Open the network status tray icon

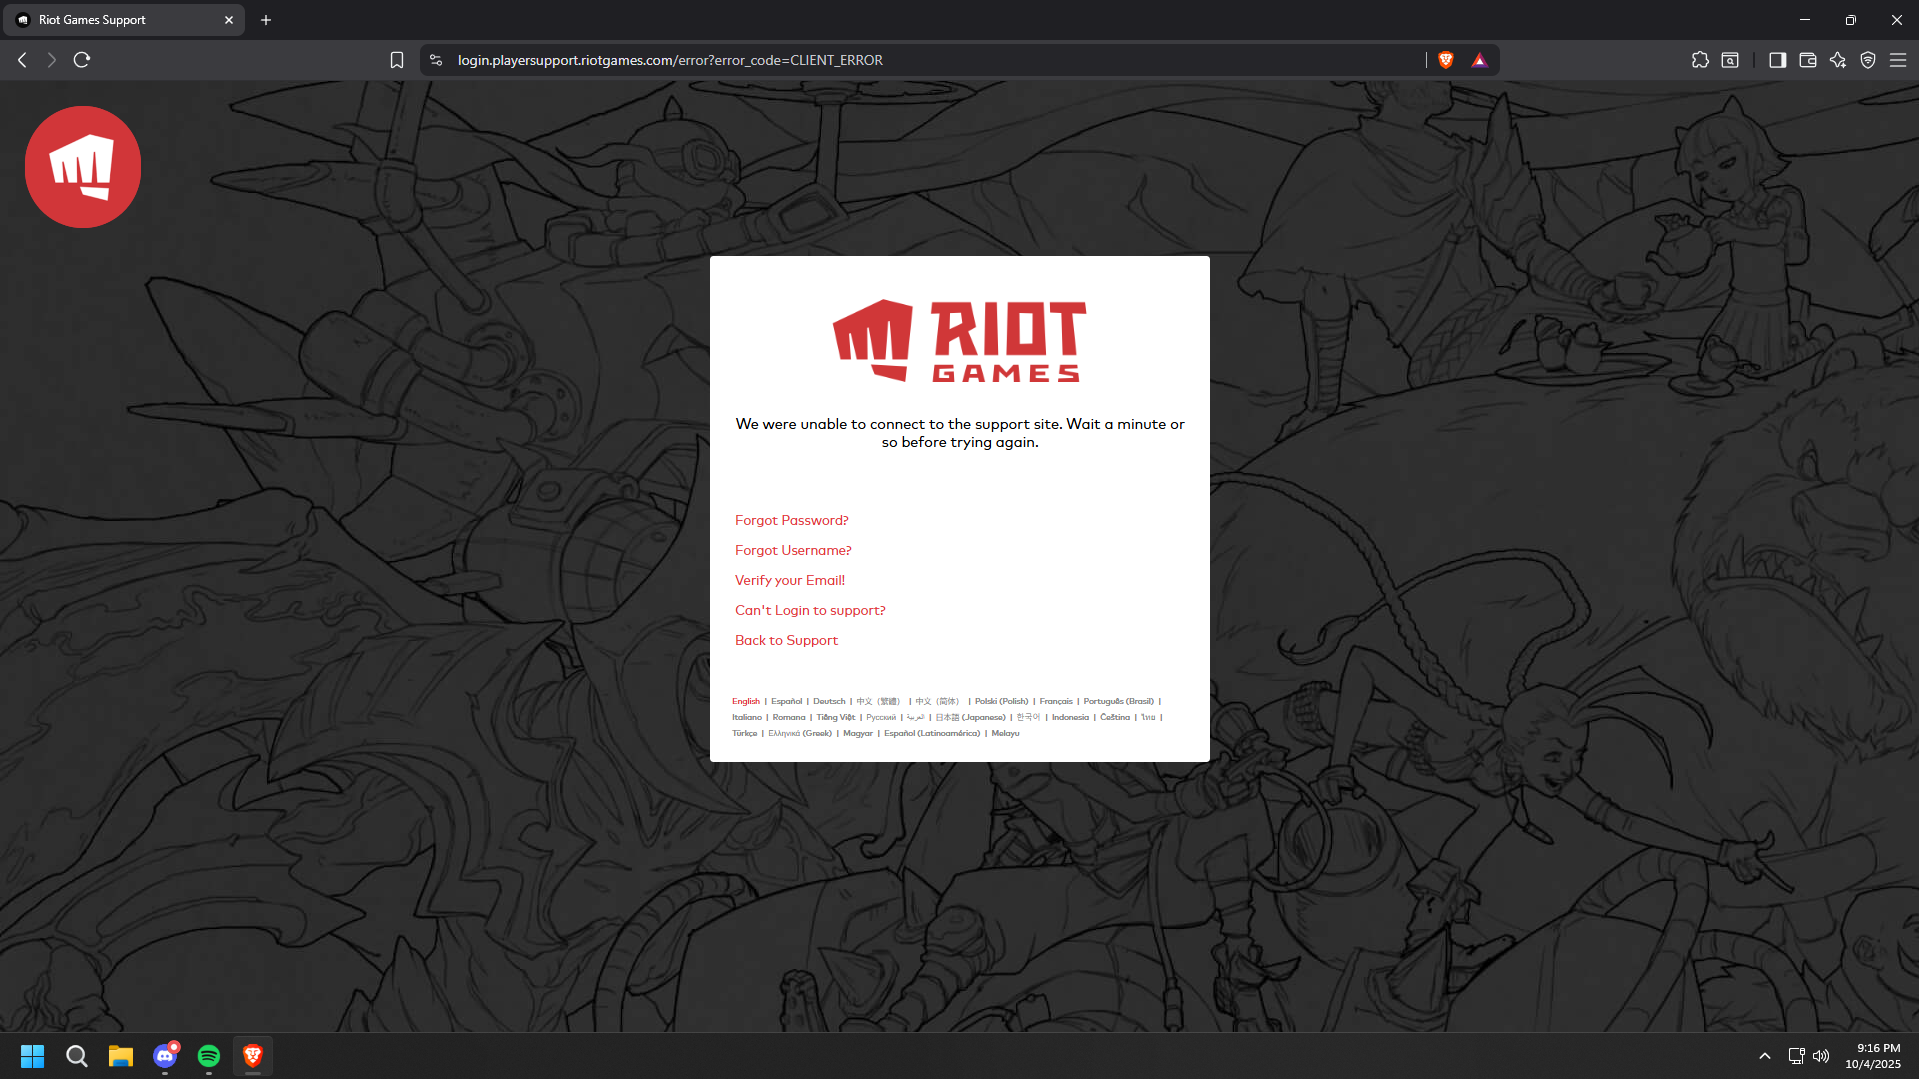tap(1796, 1056)
